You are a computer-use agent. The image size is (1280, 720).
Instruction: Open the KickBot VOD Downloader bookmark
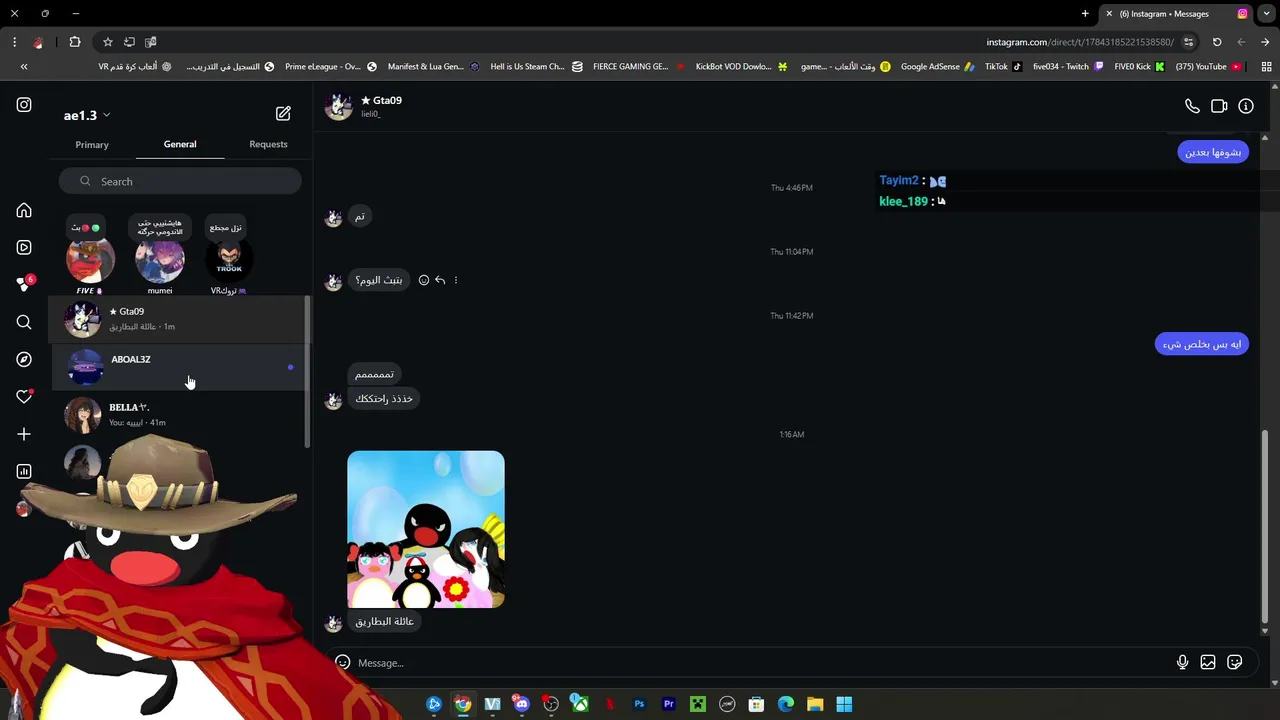click(x=741, y=67)
